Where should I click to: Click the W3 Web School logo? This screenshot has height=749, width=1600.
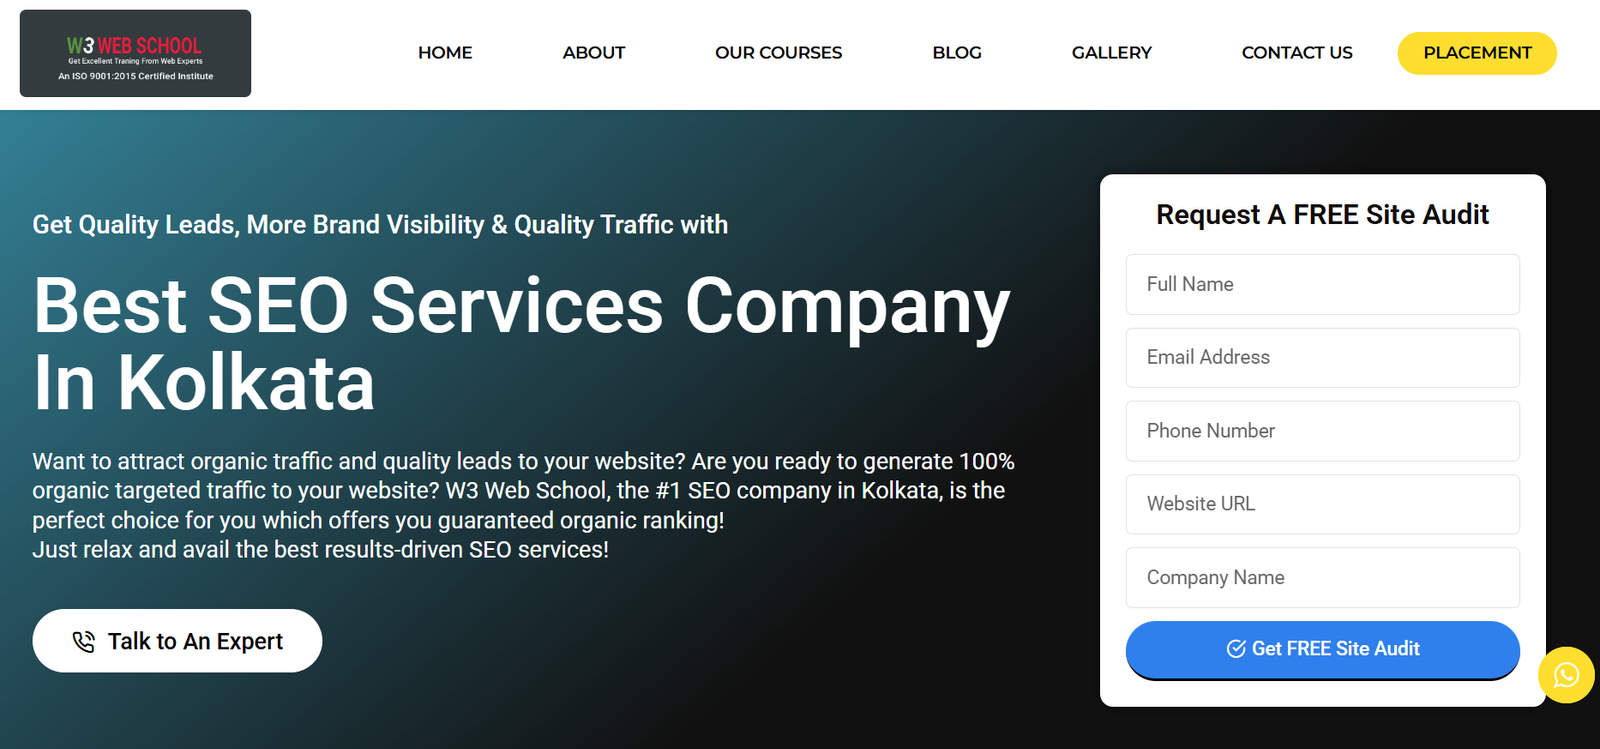click(x=135, y=54)
